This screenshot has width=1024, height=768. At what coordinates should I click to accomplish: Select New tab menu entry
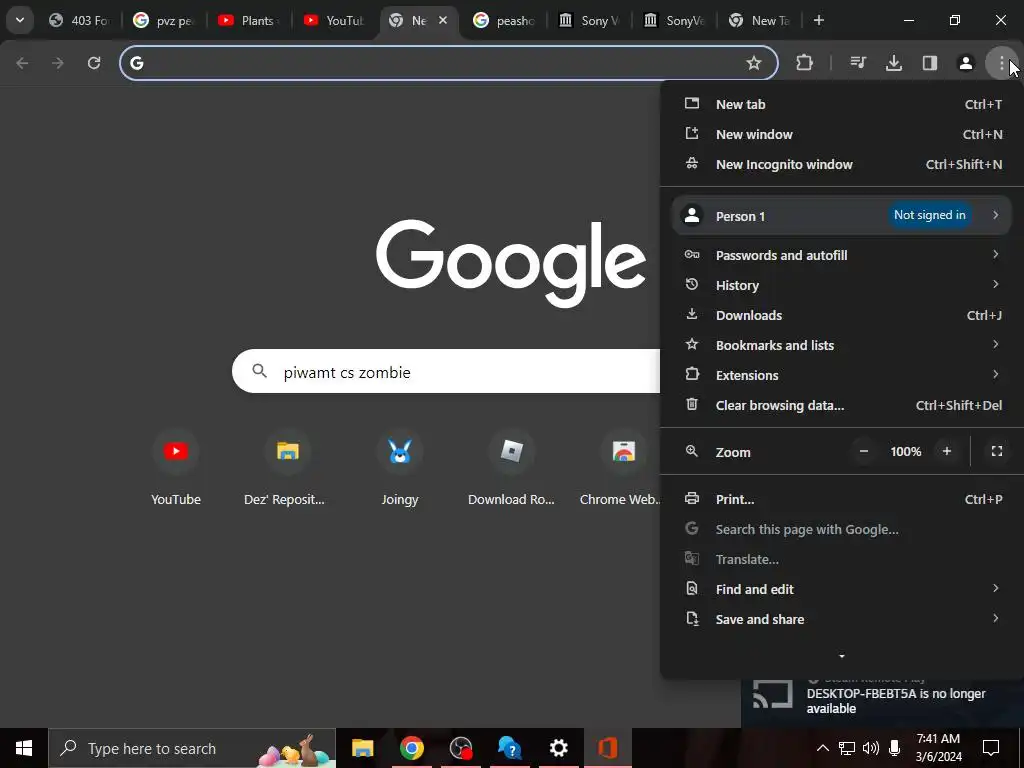click(842, 104)
